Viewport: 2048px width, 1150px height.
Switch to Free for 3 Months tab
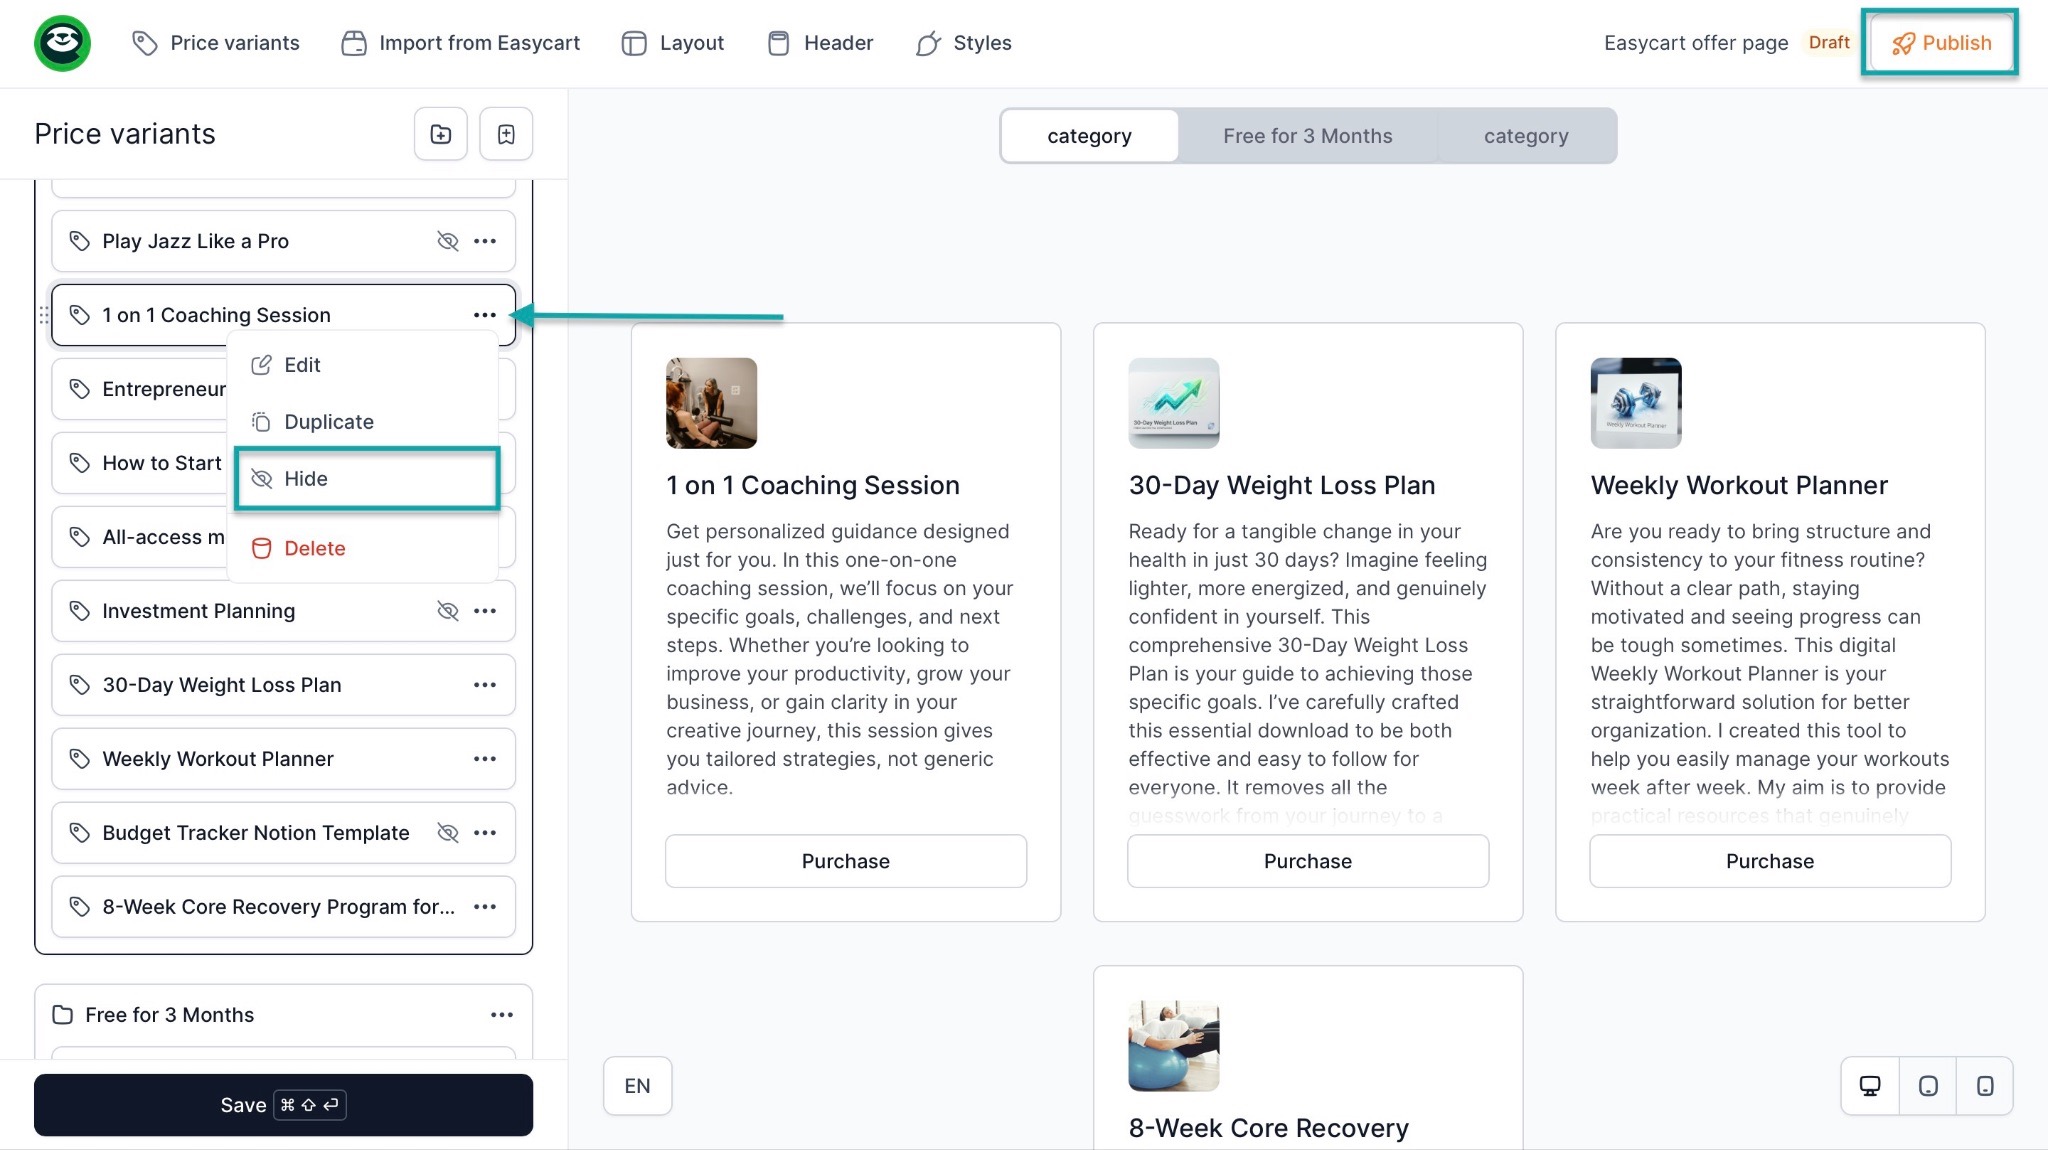[x=1307, y=136]
